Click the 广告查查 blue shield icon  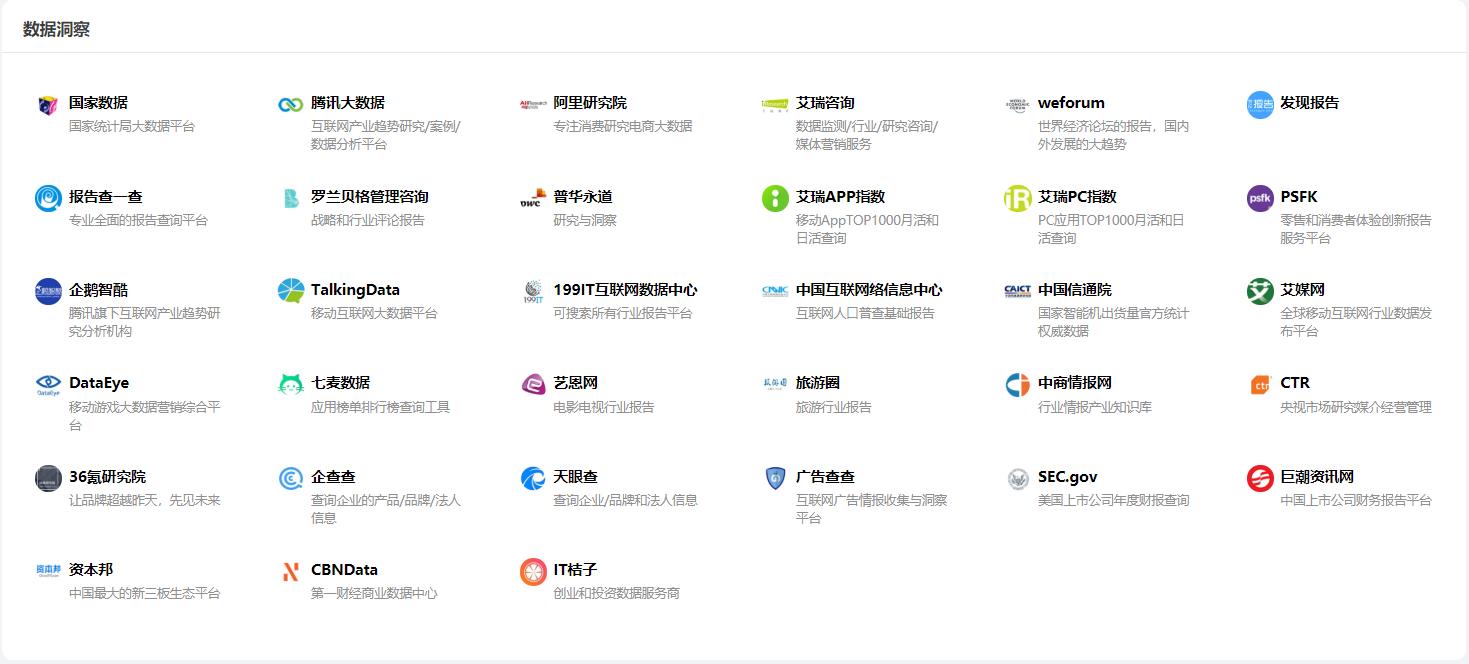[774, 478]
